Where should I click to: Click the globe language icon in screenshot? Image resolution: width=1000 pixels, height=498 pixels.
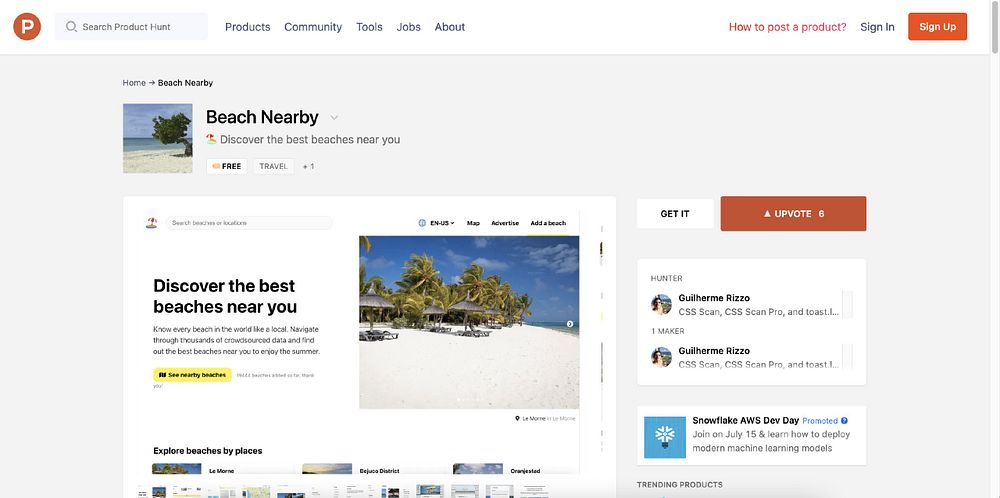[x=422, y=223]
